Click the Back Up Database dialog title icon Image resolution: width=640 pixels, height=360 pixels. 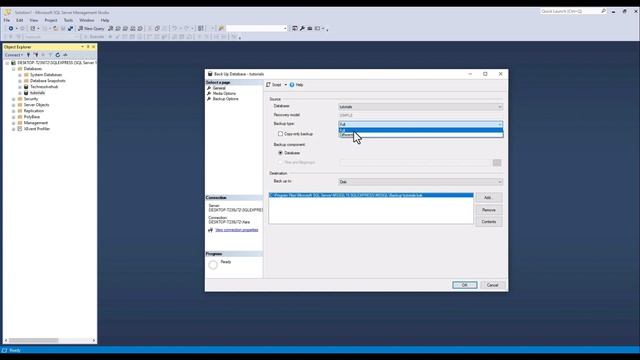click(x=210, y=74)
